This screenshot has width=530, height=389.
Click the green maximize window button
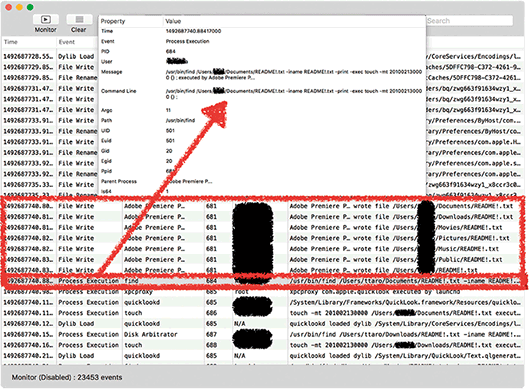click(x=30, y=7)
